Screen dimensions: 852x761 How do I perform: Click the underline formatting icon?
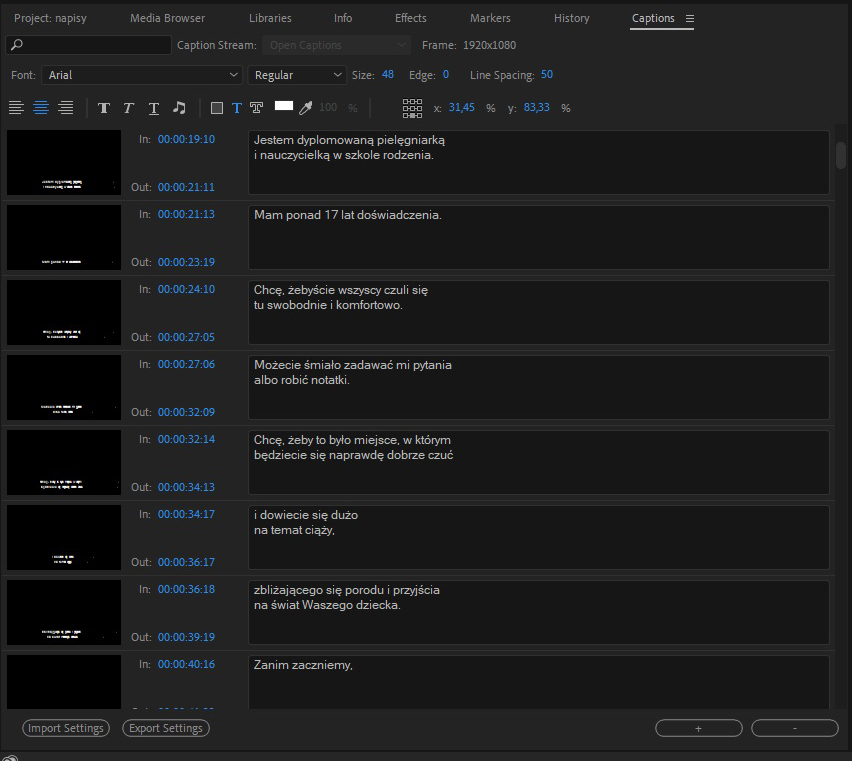[x=152, y=108]
